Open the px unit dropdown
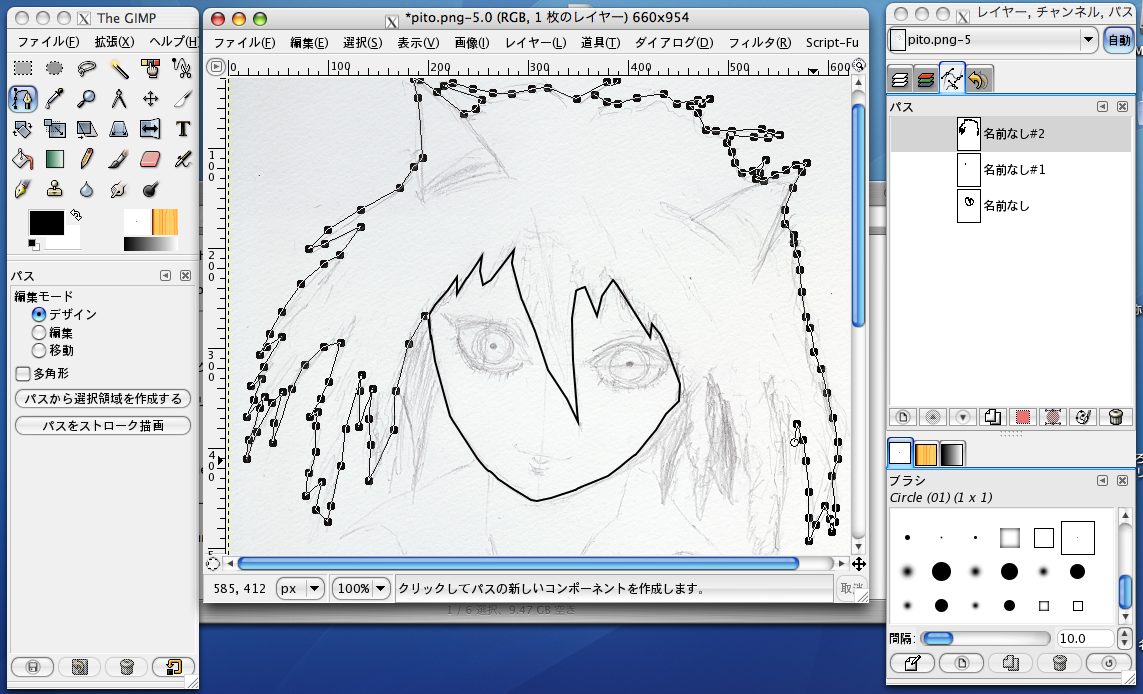The width and height of the screenshot is (1143, 694). (x=299, y=588)
